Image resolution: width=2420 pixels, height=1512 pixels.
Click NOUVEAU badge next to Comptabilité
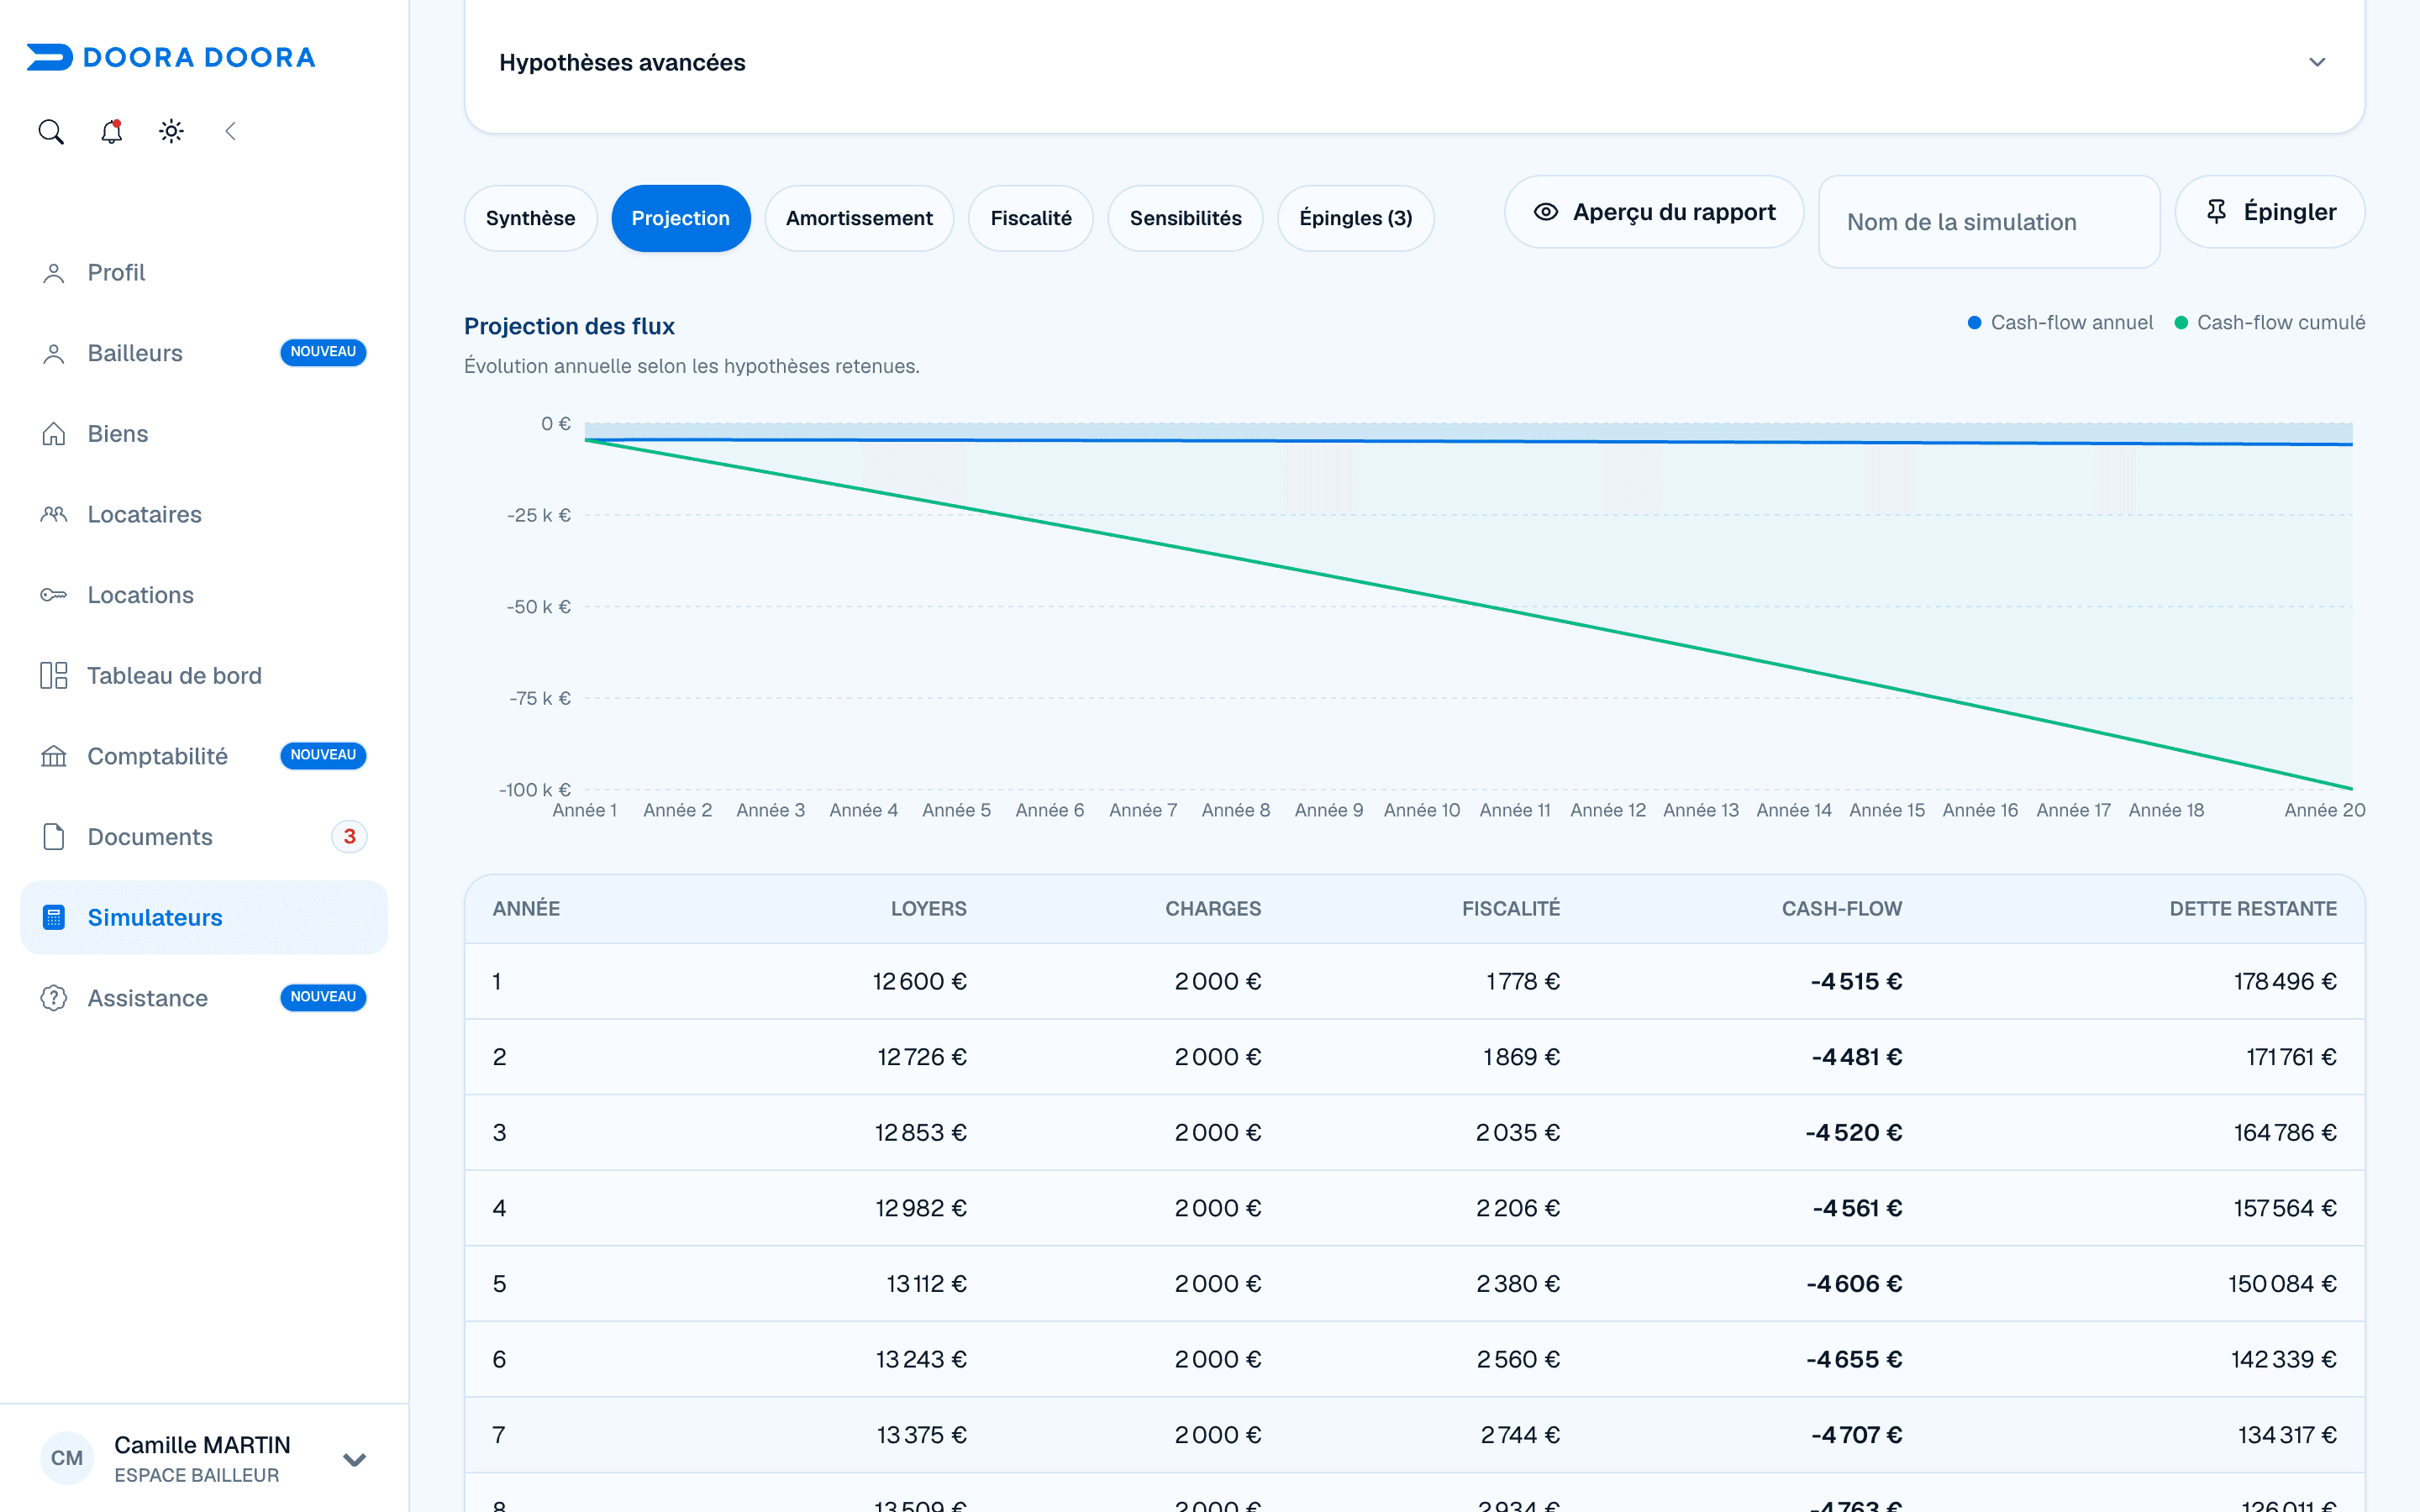tap(323, 755)
